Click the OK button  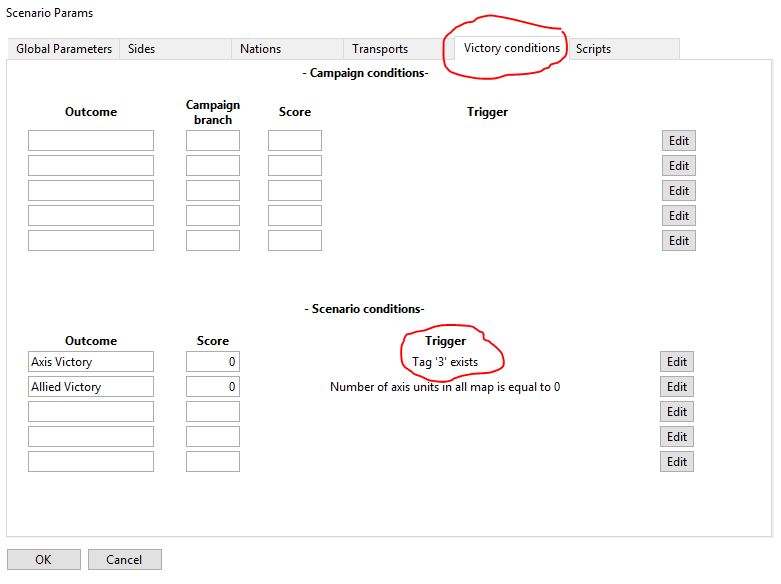pyautogui.click(x=43, y=560)
